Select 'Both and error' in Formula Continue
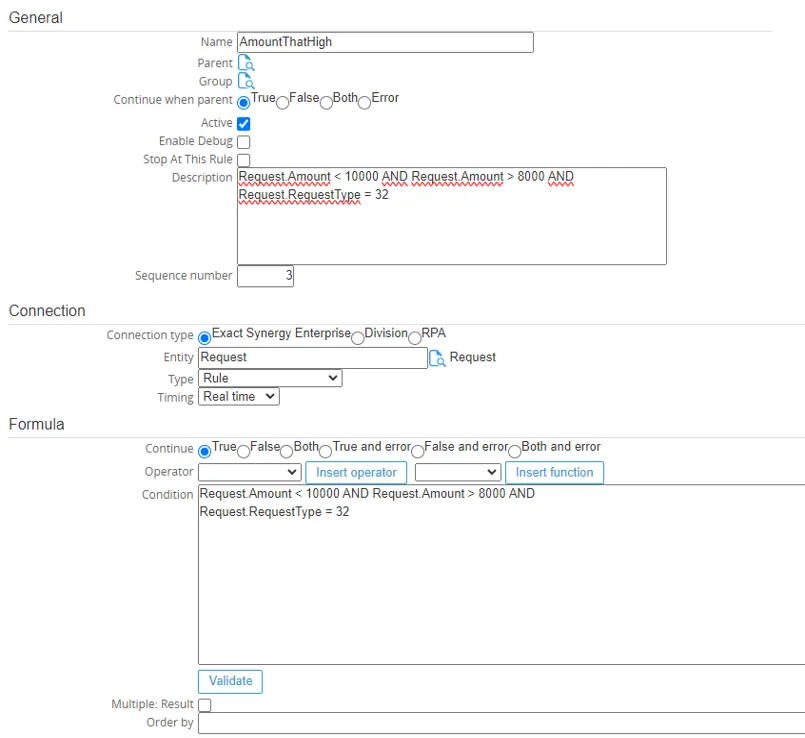Screen dimensions: 805x738 pyautogui.click(x=515, y=451)
